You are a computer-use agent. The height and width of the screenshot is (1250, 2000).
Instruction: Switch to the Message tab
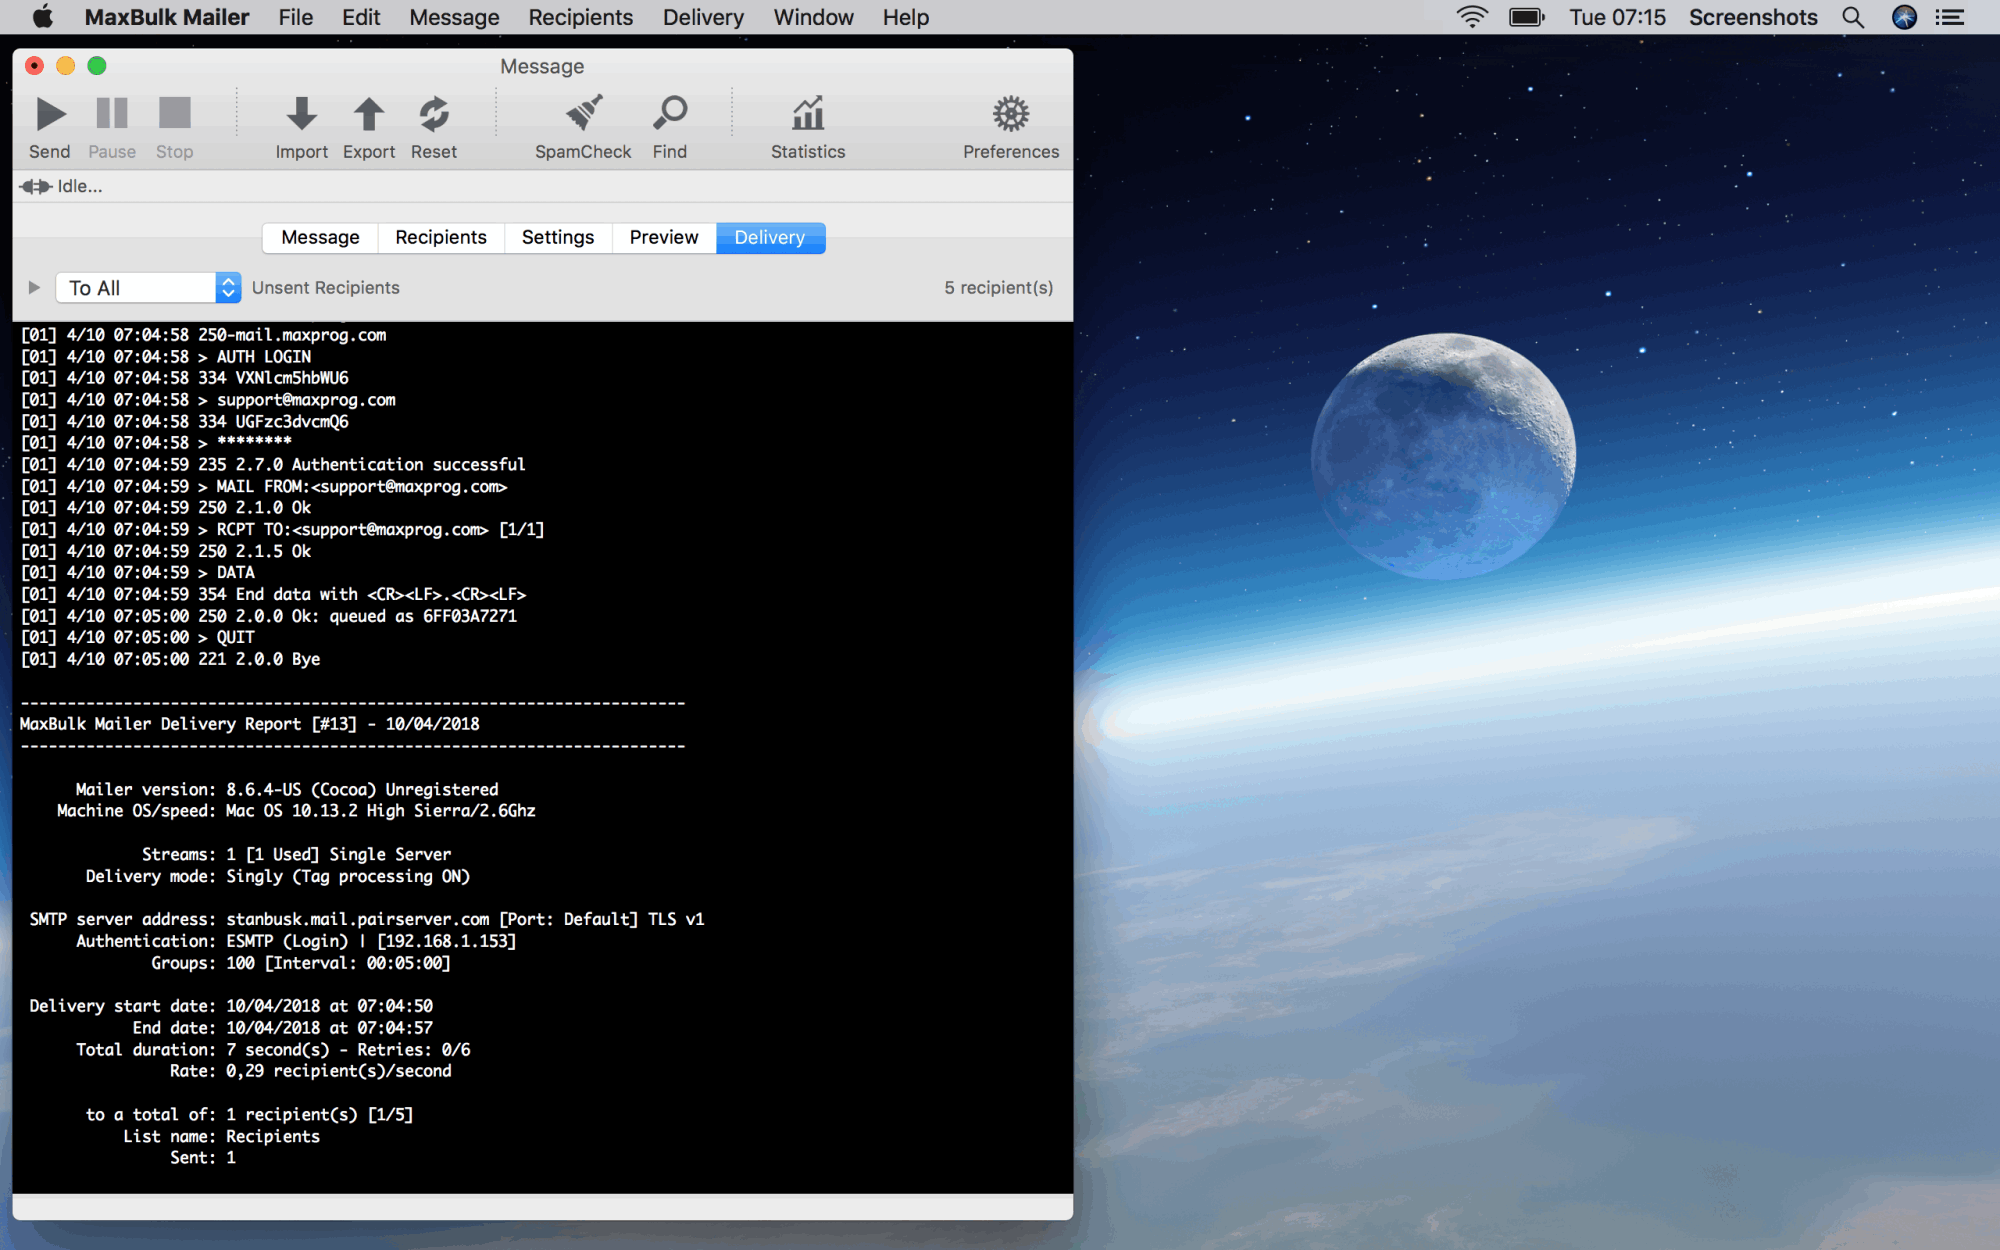[x=320, y=238]
